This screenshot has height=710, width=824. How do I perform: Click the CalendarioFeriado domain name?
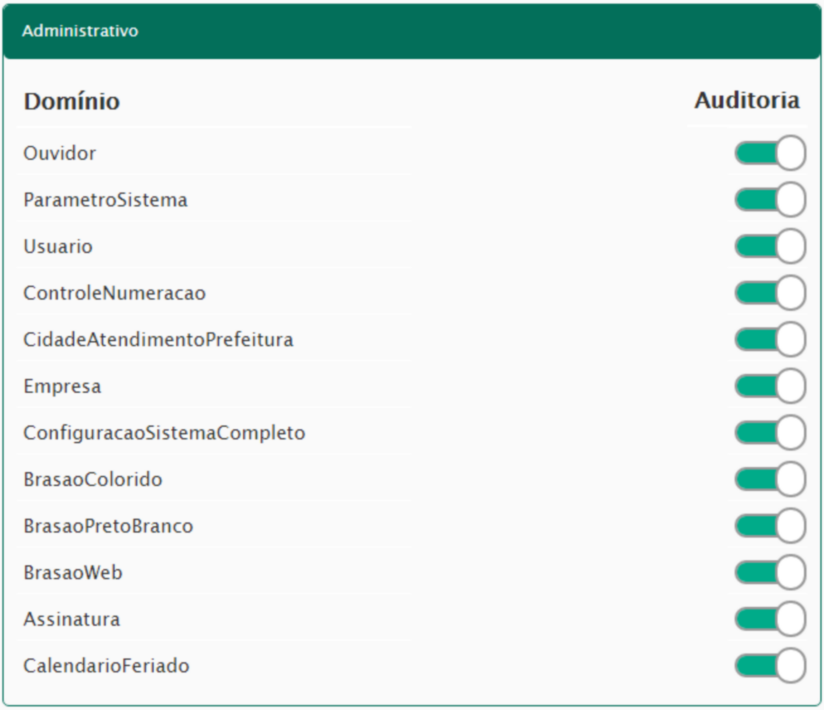point(106,665)
